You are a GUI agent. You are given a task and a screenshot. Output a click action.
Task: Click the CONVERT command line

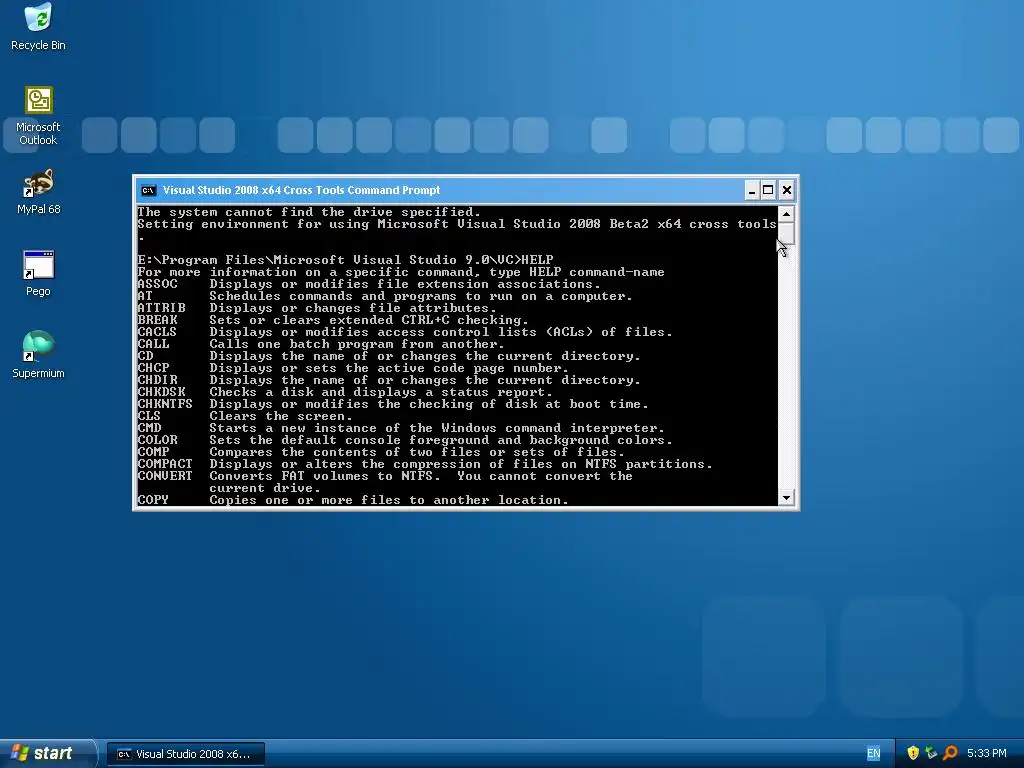tap(385, 482)
